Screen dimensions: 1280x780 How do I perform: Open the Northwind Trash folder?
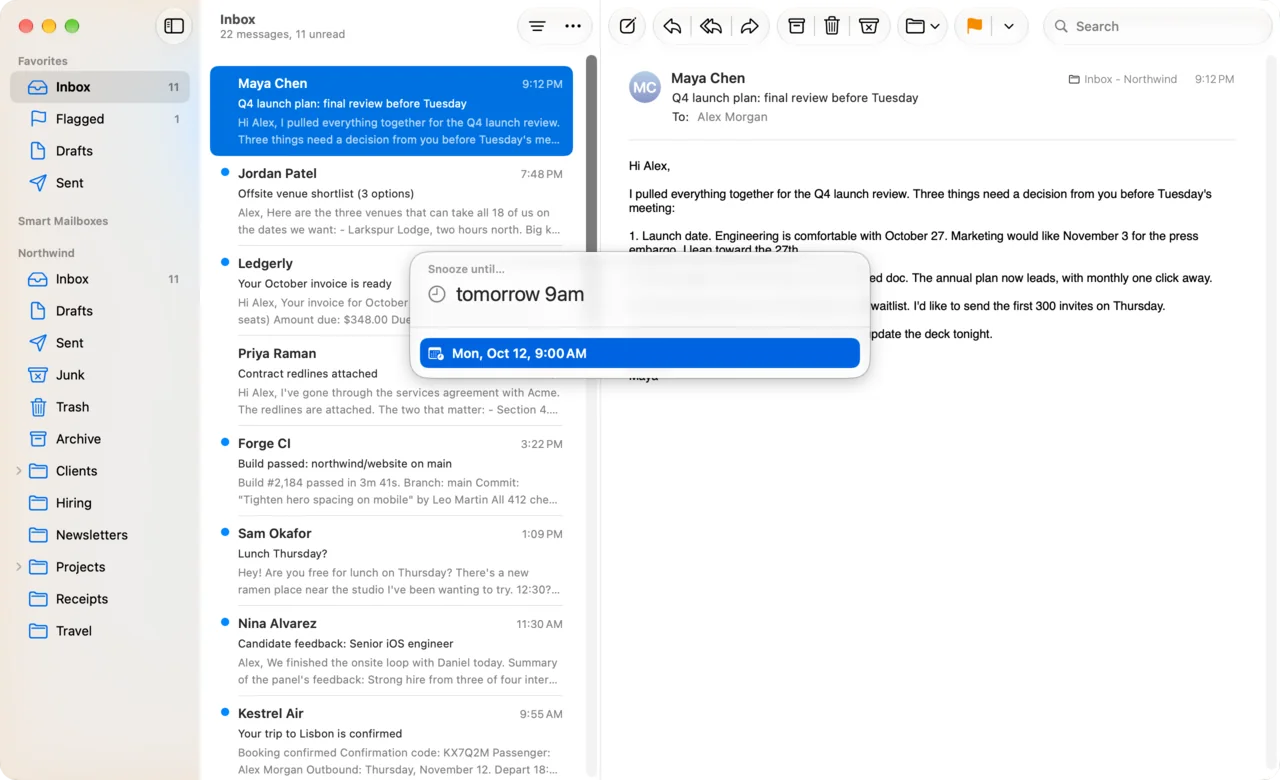click(100, 407)
